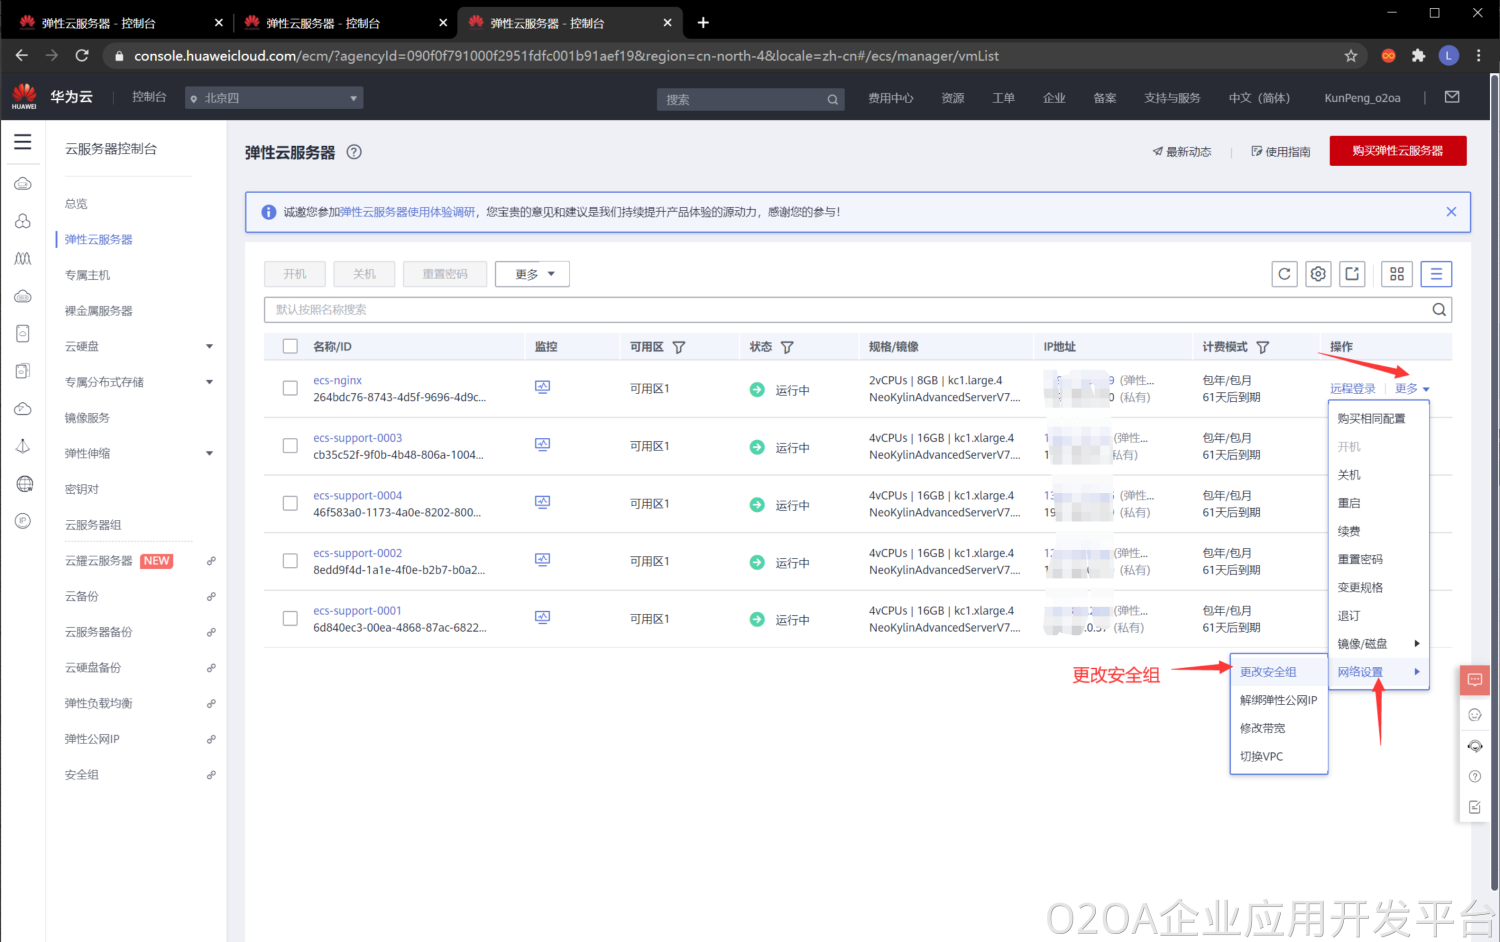Open the help question mark beside title
Screen dimensions: 1500x942
[x=354, y=152]
